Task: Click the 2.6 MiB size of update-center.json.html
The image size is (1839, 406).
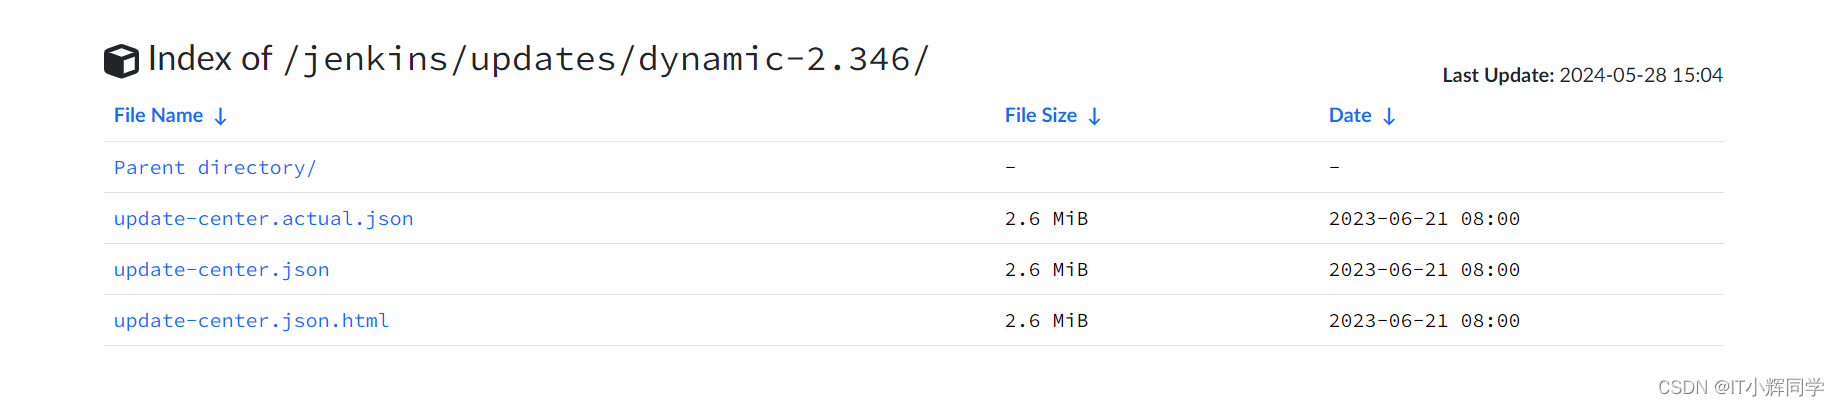Action: pyautogui.click(x=1046, y=320)
